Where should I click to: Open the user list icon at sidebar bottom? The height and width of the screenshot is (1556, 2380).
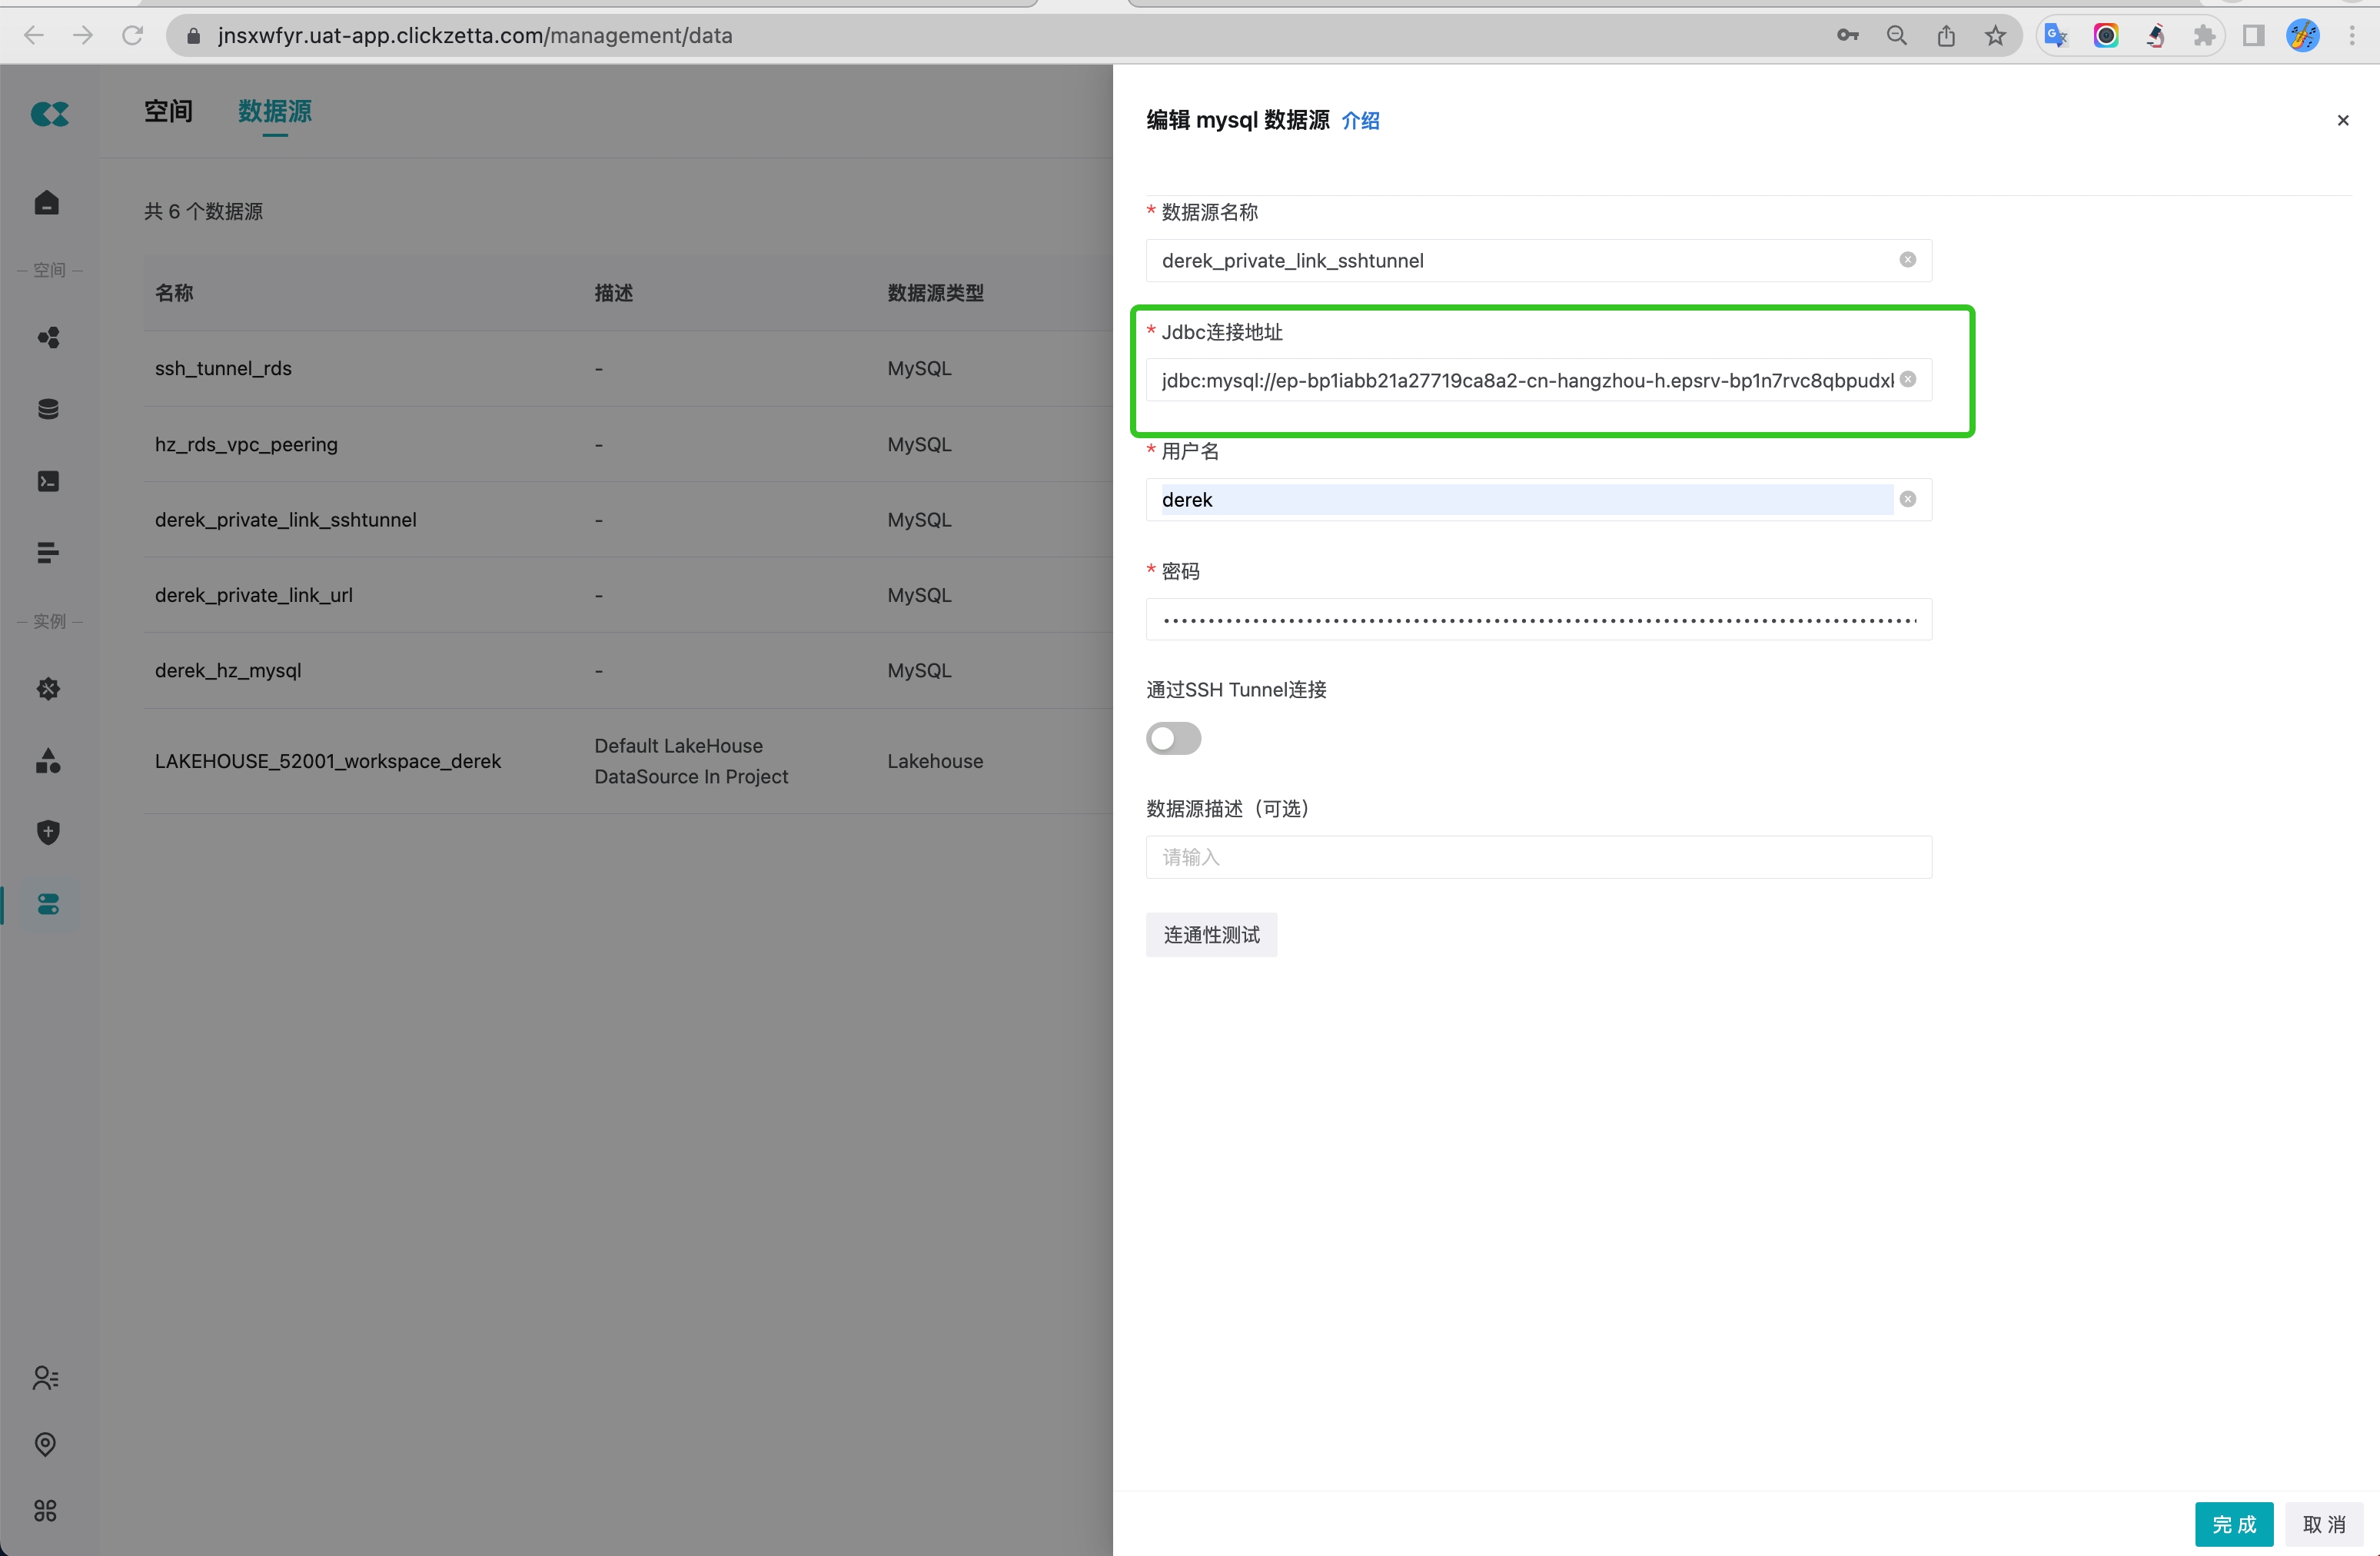[46, 1378]
